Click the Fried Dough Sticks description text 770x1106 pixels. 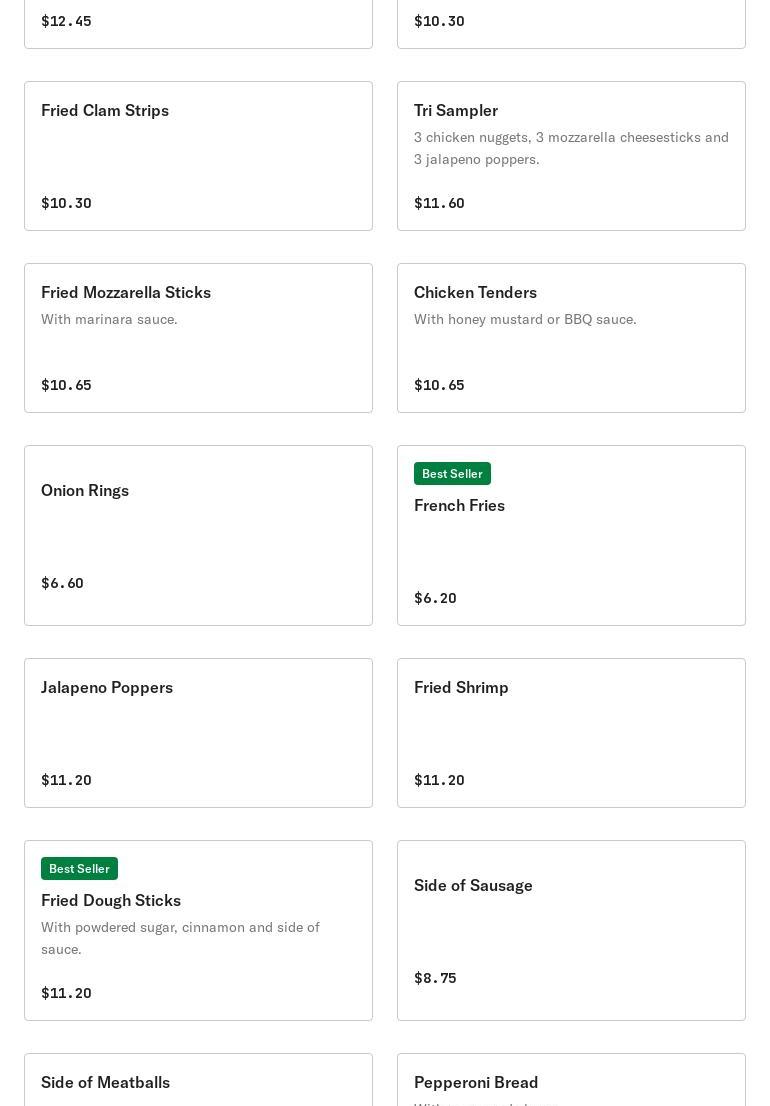(180, 938)
